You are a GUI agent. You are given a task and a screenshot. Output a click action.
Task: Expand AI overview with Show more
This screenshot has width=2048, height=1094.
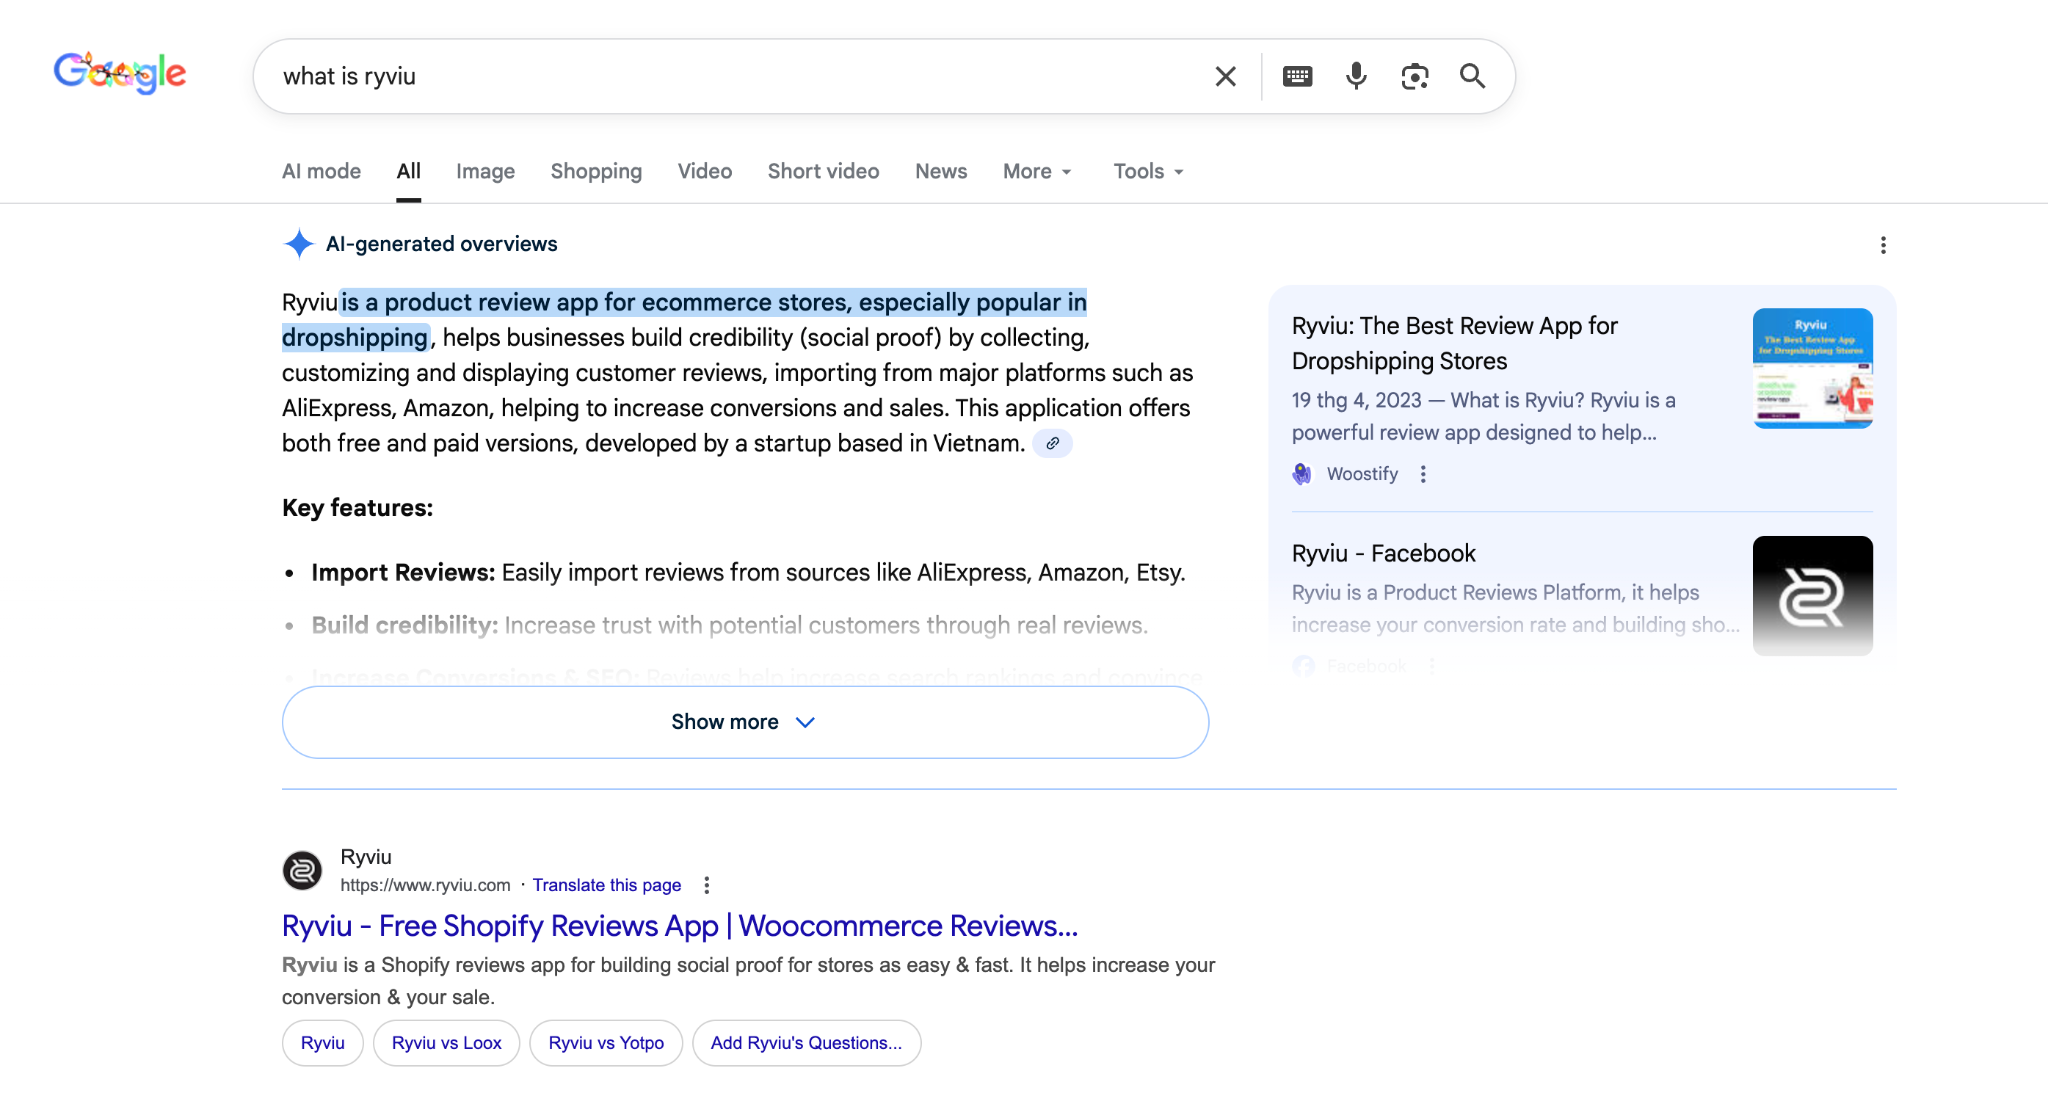pyautogui.click(x=745, y=722)
